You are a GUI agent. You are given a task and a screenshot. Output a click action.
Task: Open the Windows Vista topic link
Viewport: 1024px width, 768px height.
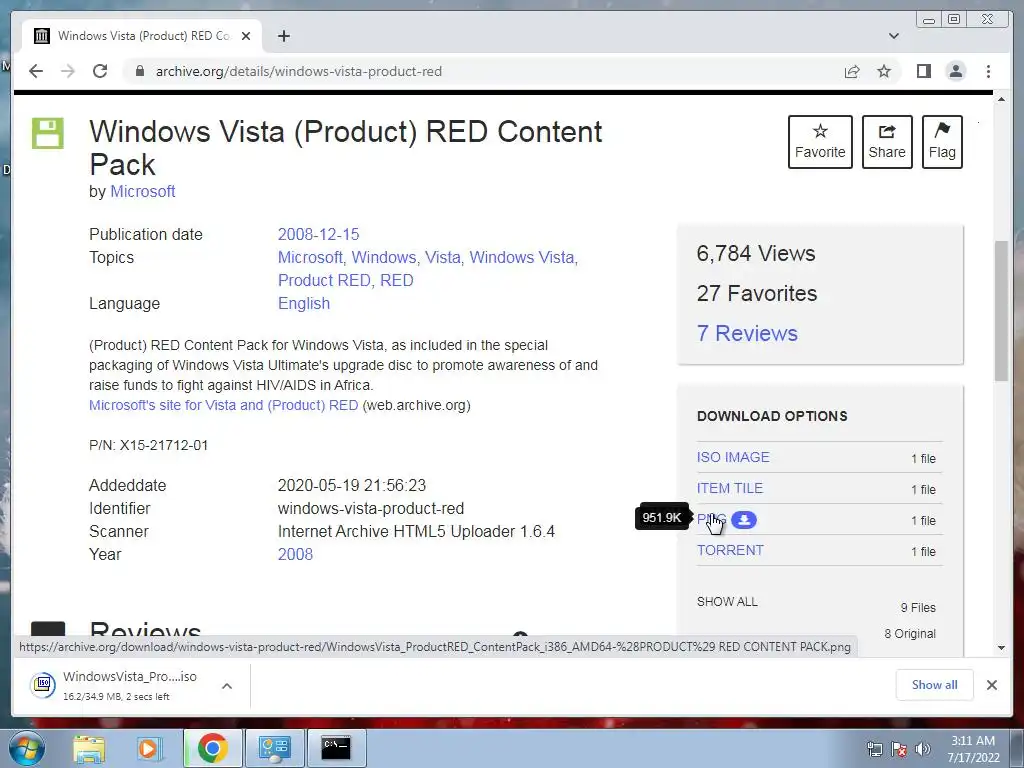coord(523,257)
